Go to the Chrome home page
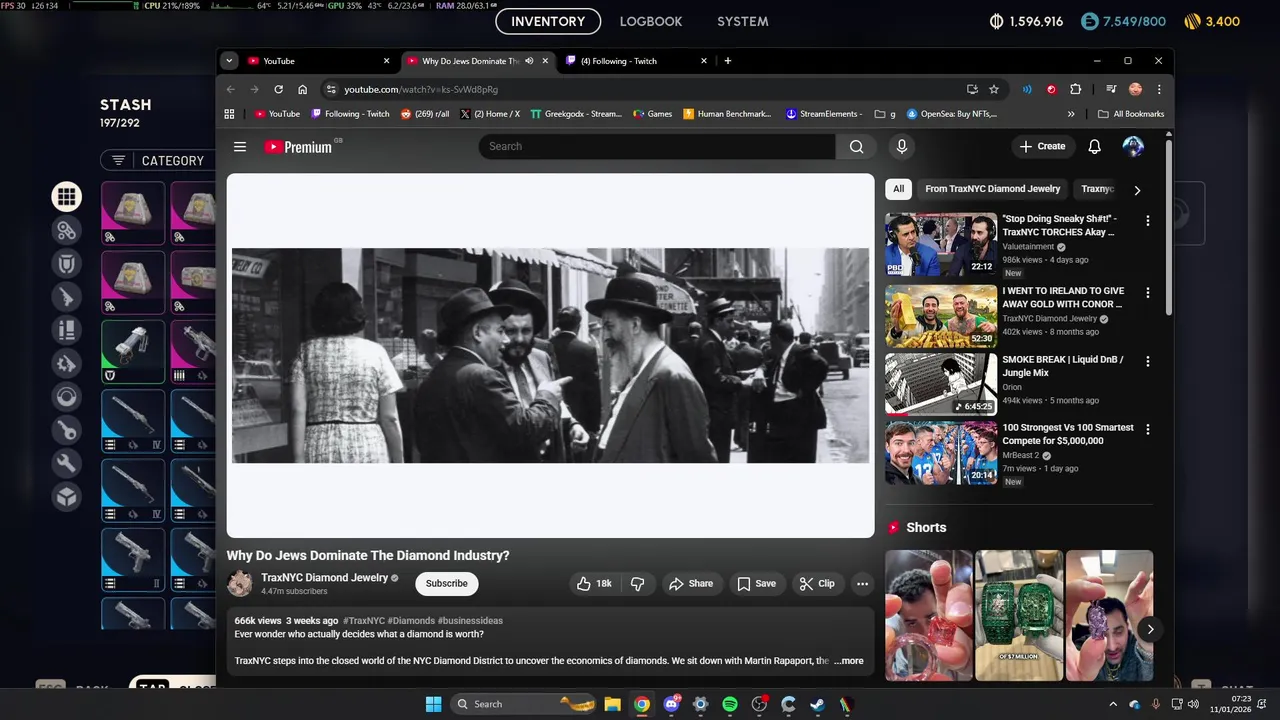Viewport: 1280px width, 720px height. click(x=302, y=89)
